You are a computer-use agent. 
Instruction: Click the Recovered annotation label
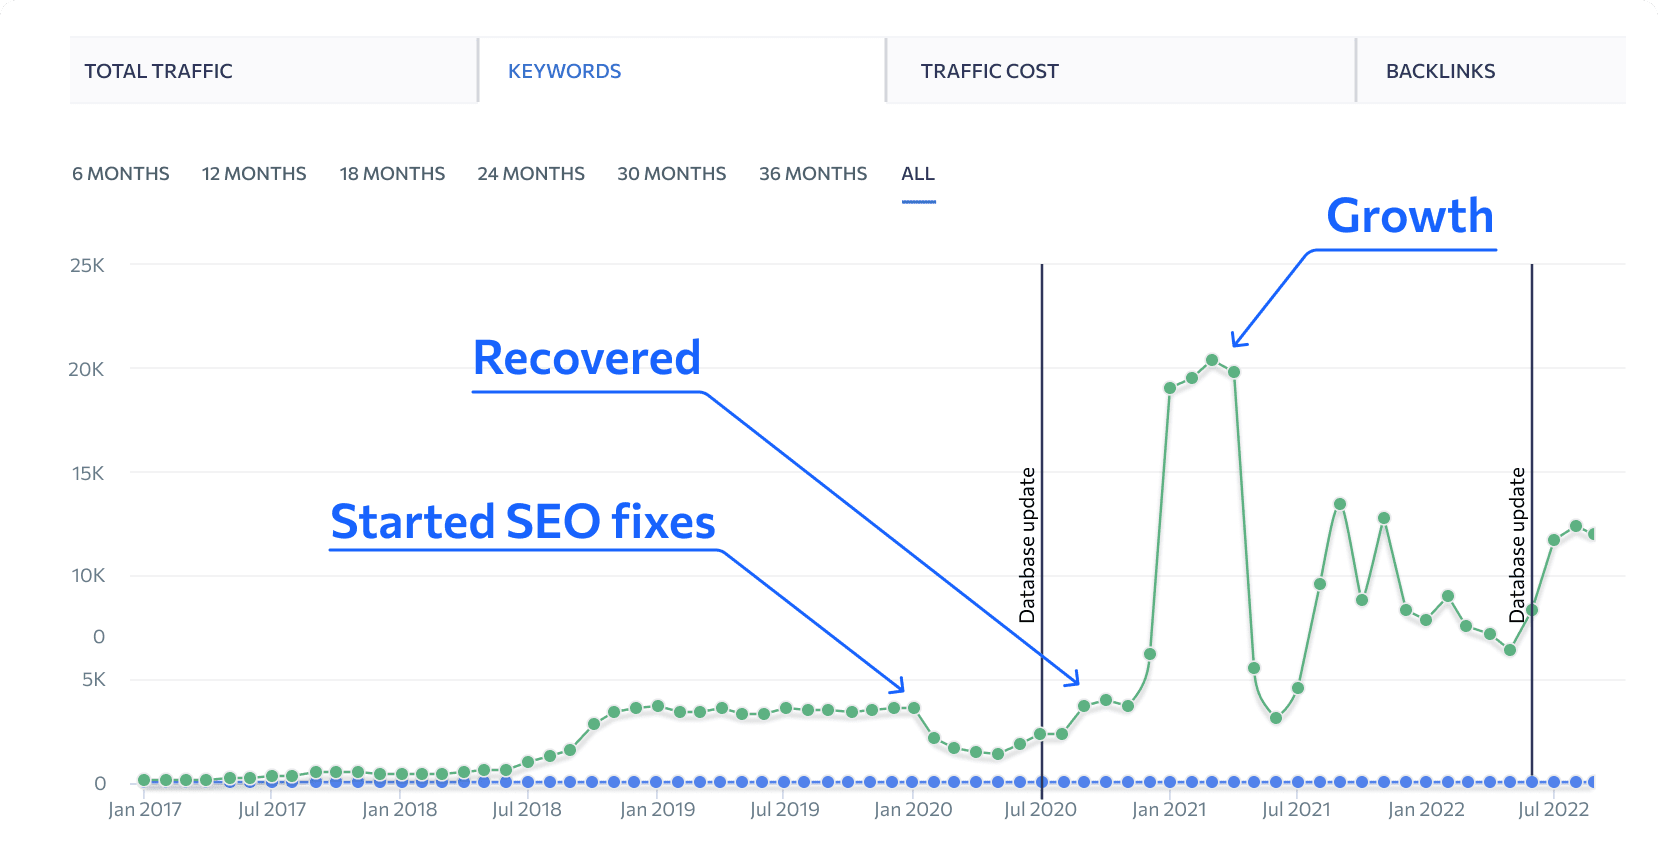coord(586,357)
